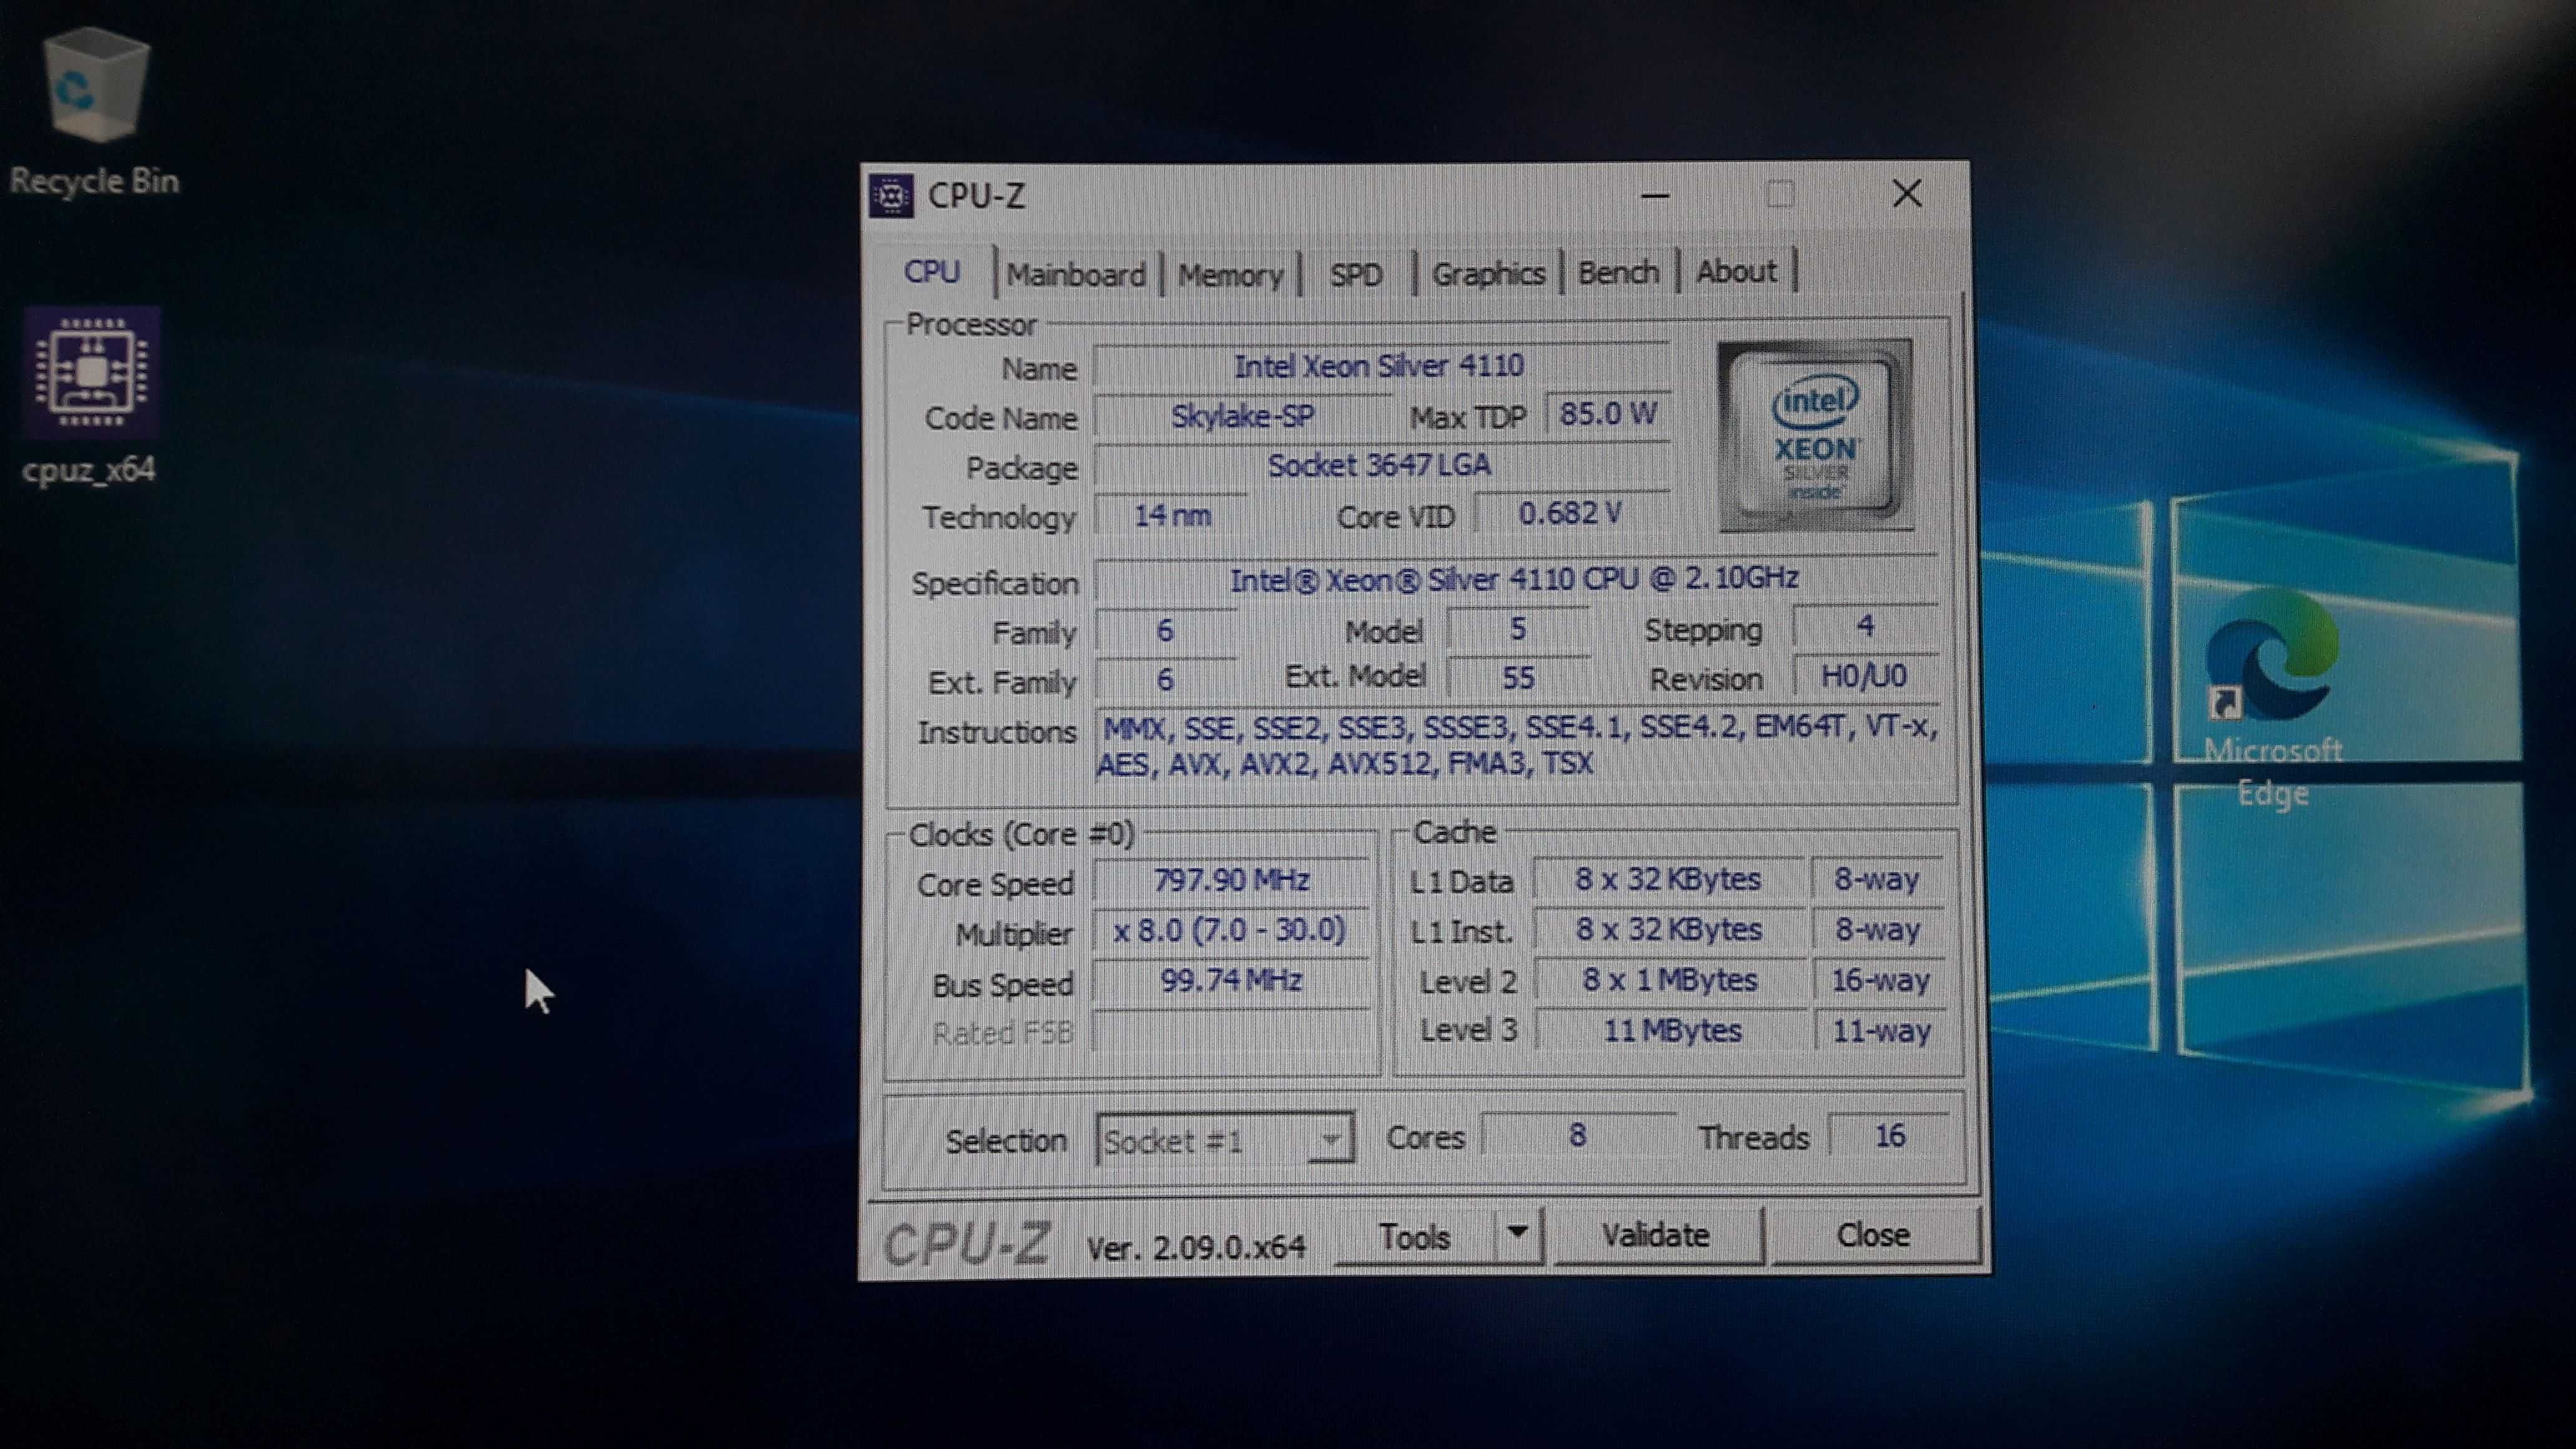Launch Microsoft Edge from the desktop
The height and width of the screenshot is (1449, 2576).
[x=2272, y=697]
